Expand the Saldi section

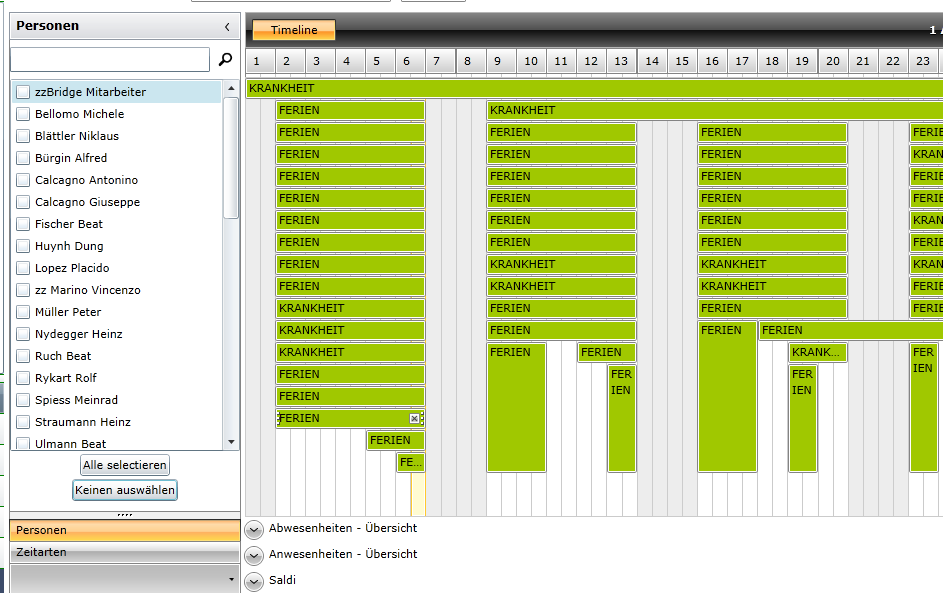click(x=254, y=582)
